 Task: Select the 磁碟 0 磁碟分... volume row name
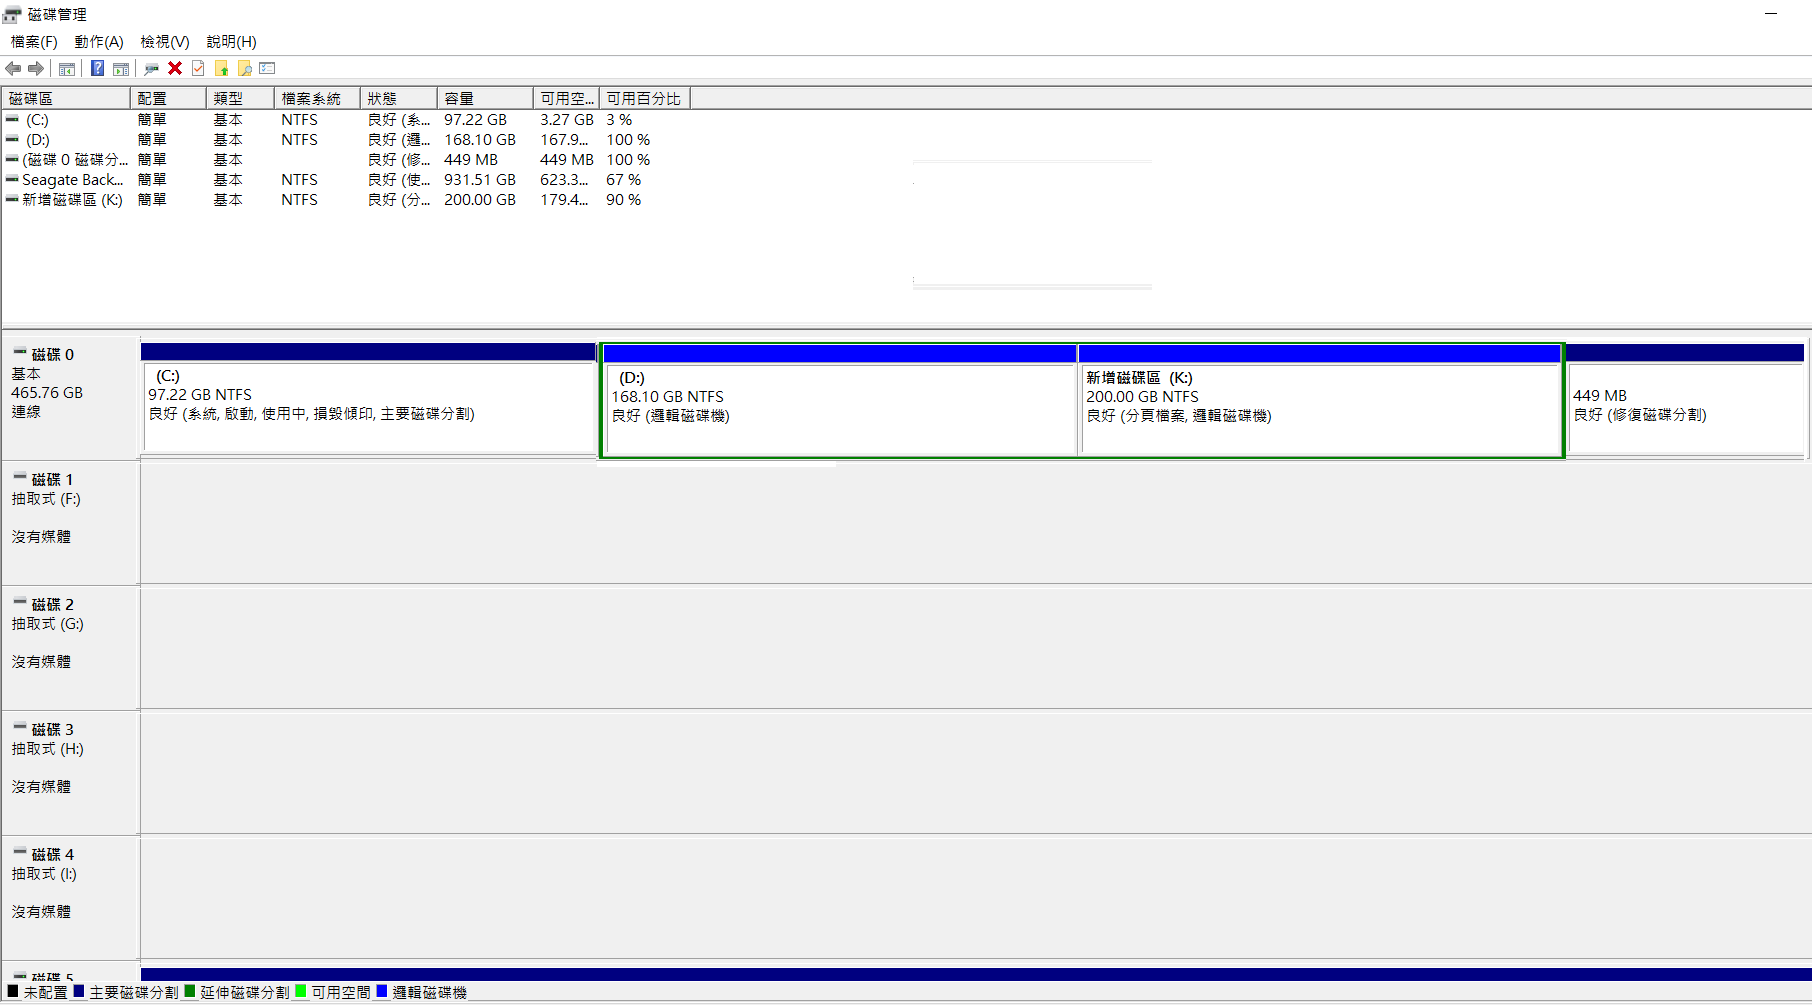[x=75, y=159]
